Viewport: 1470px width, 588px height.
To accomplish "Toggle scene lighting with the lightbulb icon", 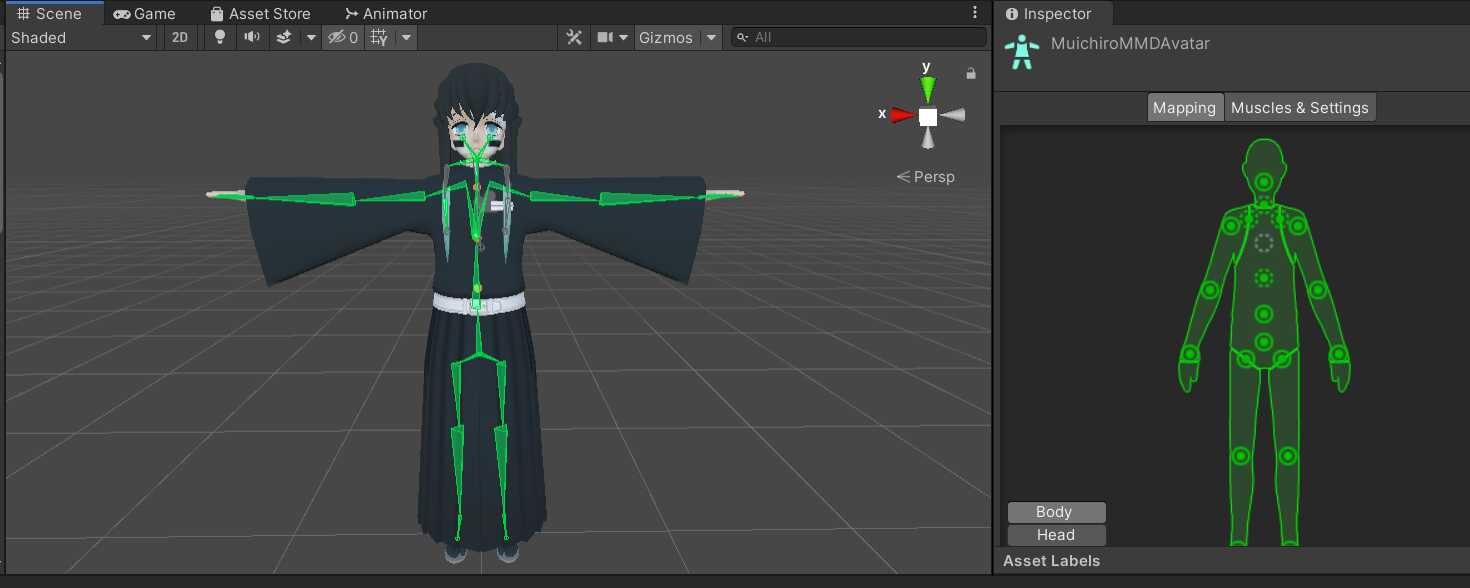I will [x=221, y=37].
